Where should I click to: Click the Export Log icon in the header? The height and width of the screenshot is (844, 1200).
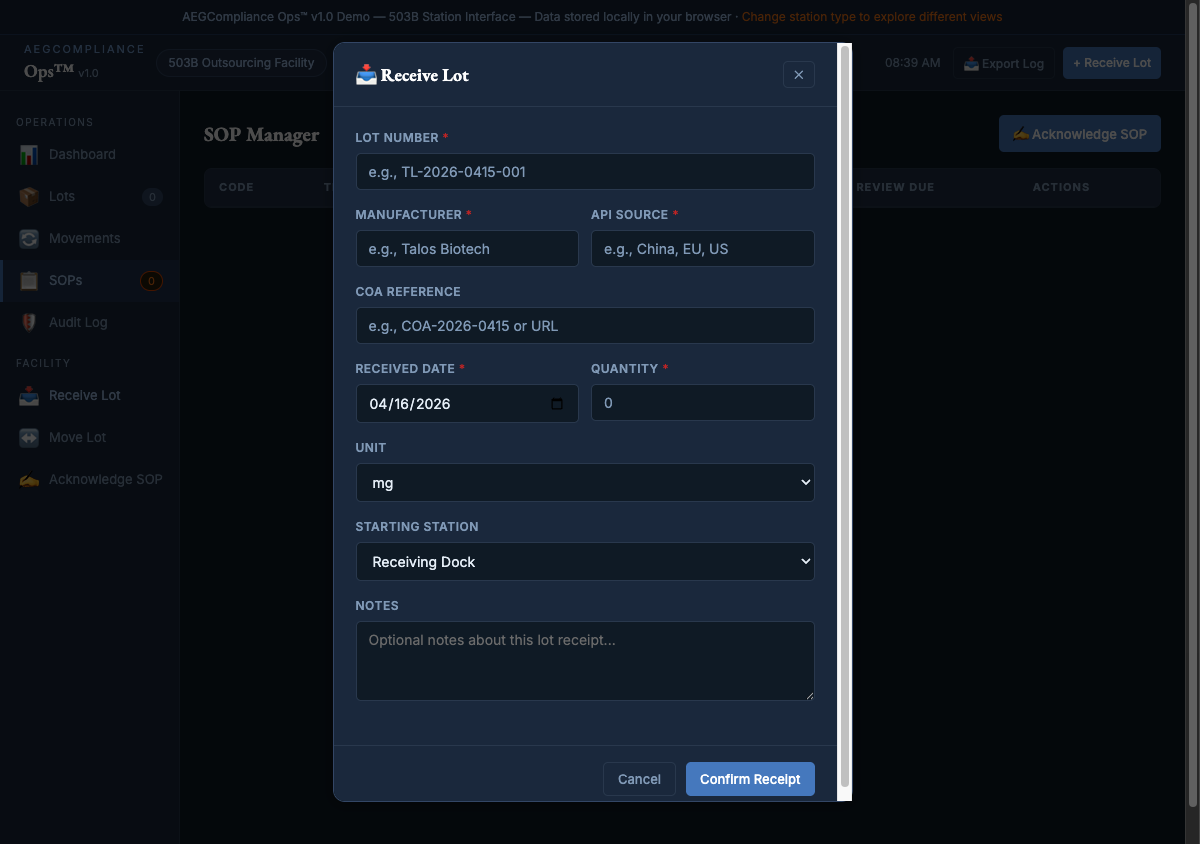click(x=970, y=63)
